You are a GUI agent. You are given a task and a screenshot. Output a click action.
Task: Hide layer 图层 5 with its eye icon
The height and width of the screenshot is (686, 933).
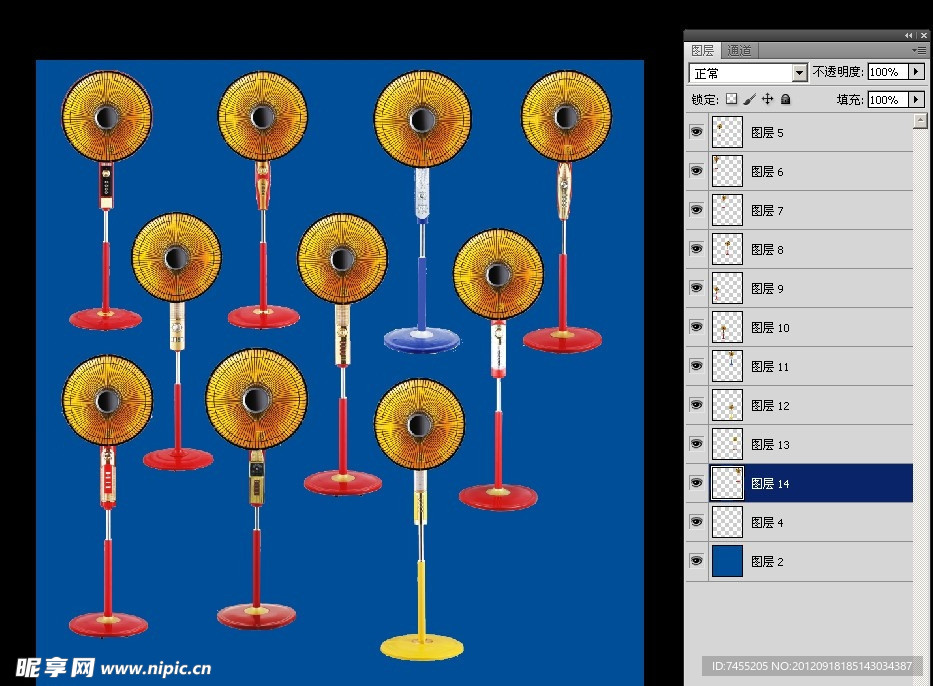point(696,132)
